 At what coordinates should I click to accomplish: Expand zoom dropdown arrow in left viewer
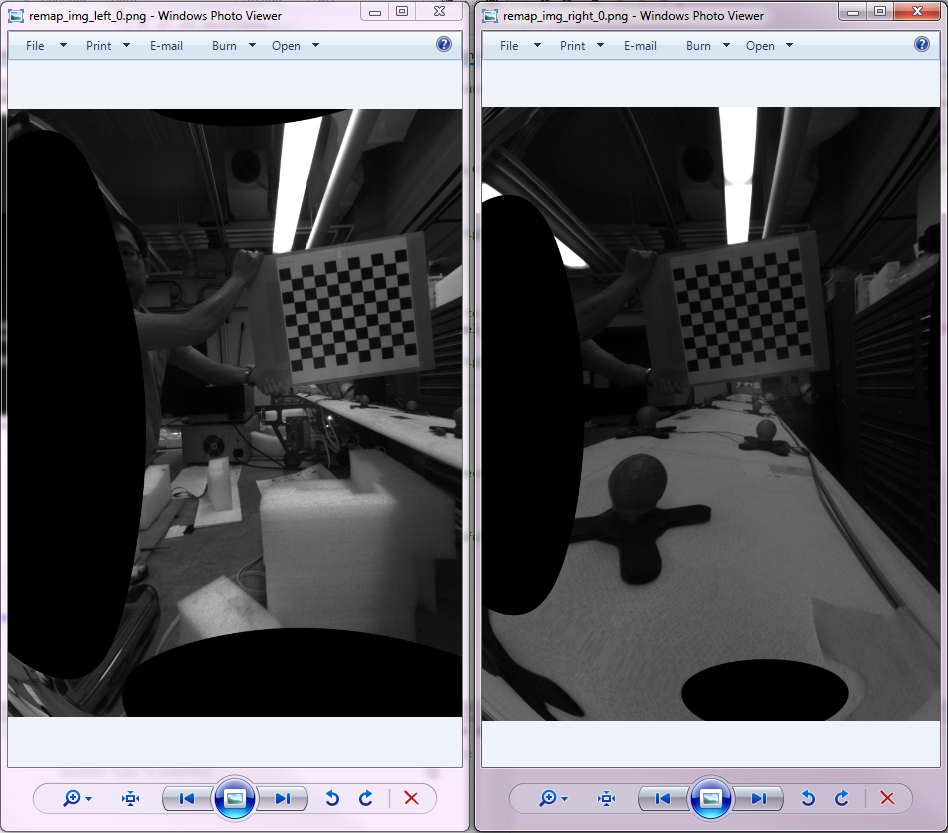coord(89,799)
